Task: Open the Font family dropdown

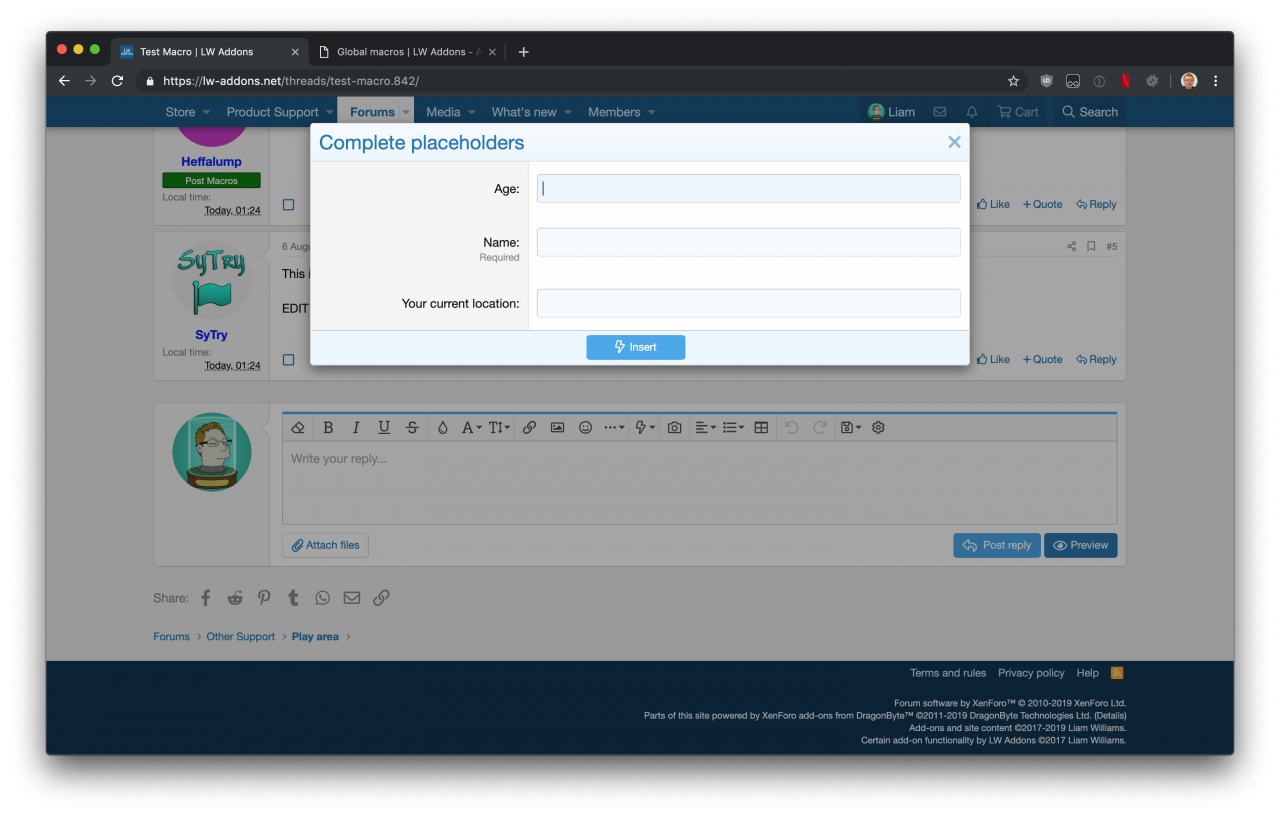Action: (x=471, y=428)
